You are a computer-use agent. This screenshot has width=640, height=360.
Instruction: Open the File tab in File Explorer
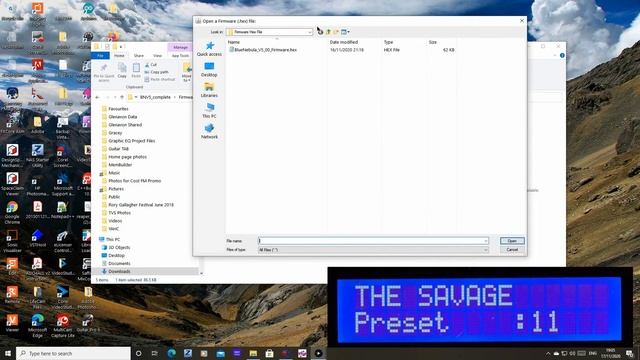click(x=100, y=56)
